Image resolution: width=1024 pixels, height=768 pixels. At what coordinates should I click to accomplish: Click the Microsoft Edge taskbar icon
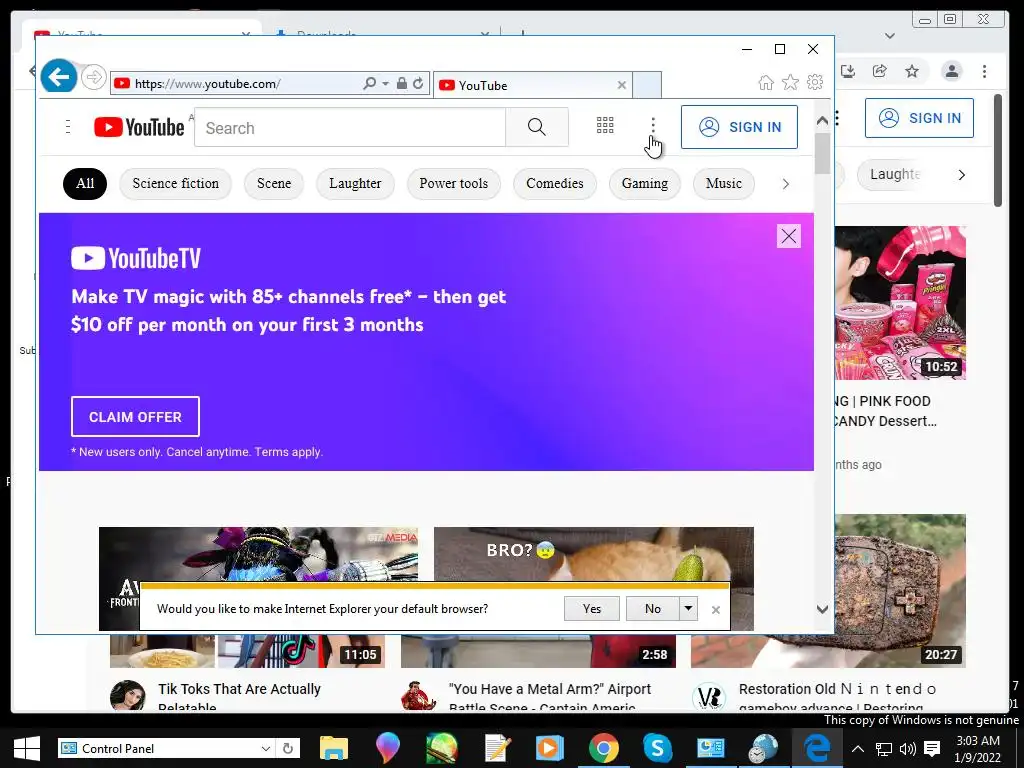pos(817,748)
